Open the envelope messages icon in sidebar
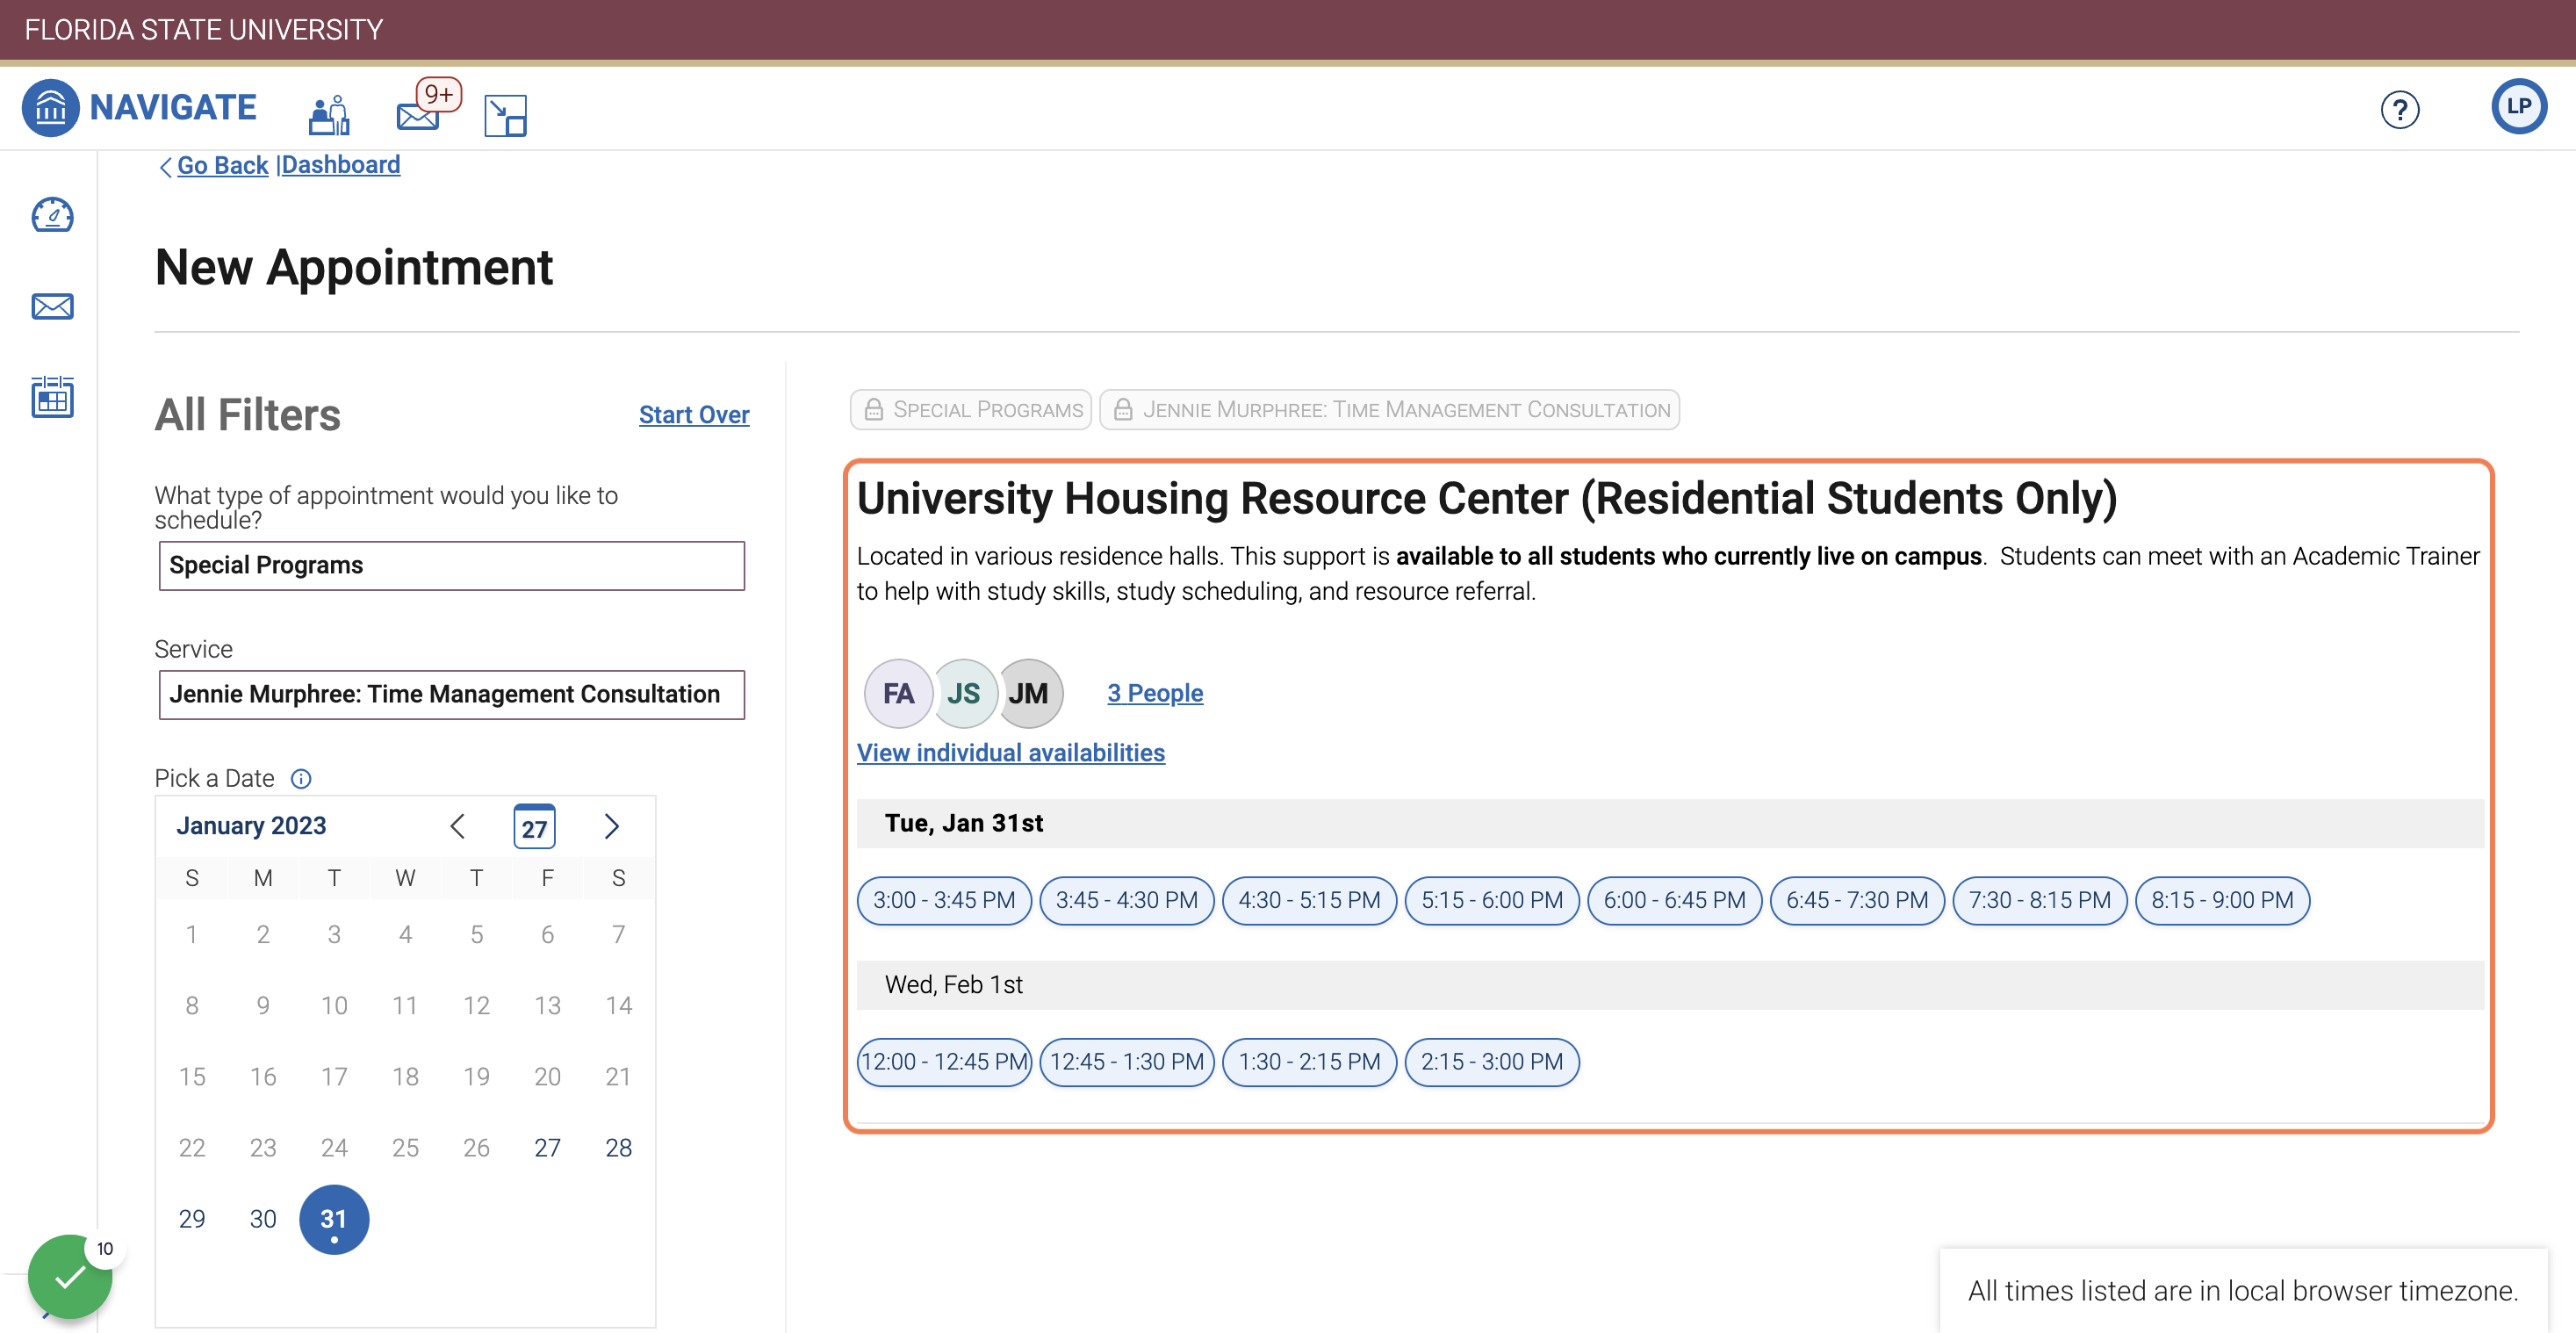Image resolution: width=2576 pixels, height=1333 pixels. click(52, 306)
